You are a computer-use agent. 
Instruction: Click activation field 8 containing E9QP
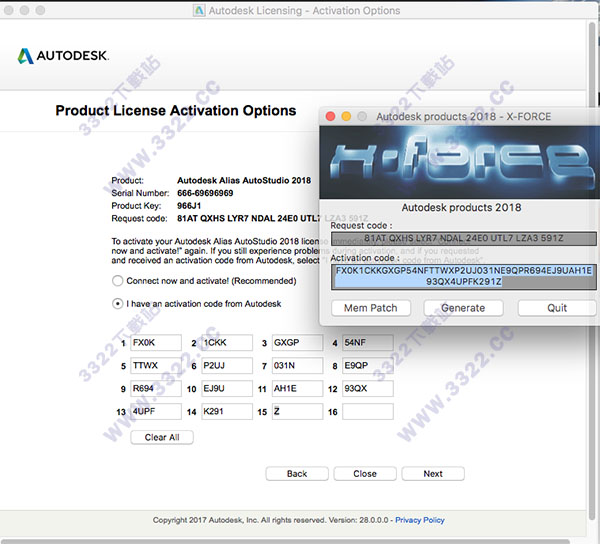pyautogui.click(x=368, y=366)
